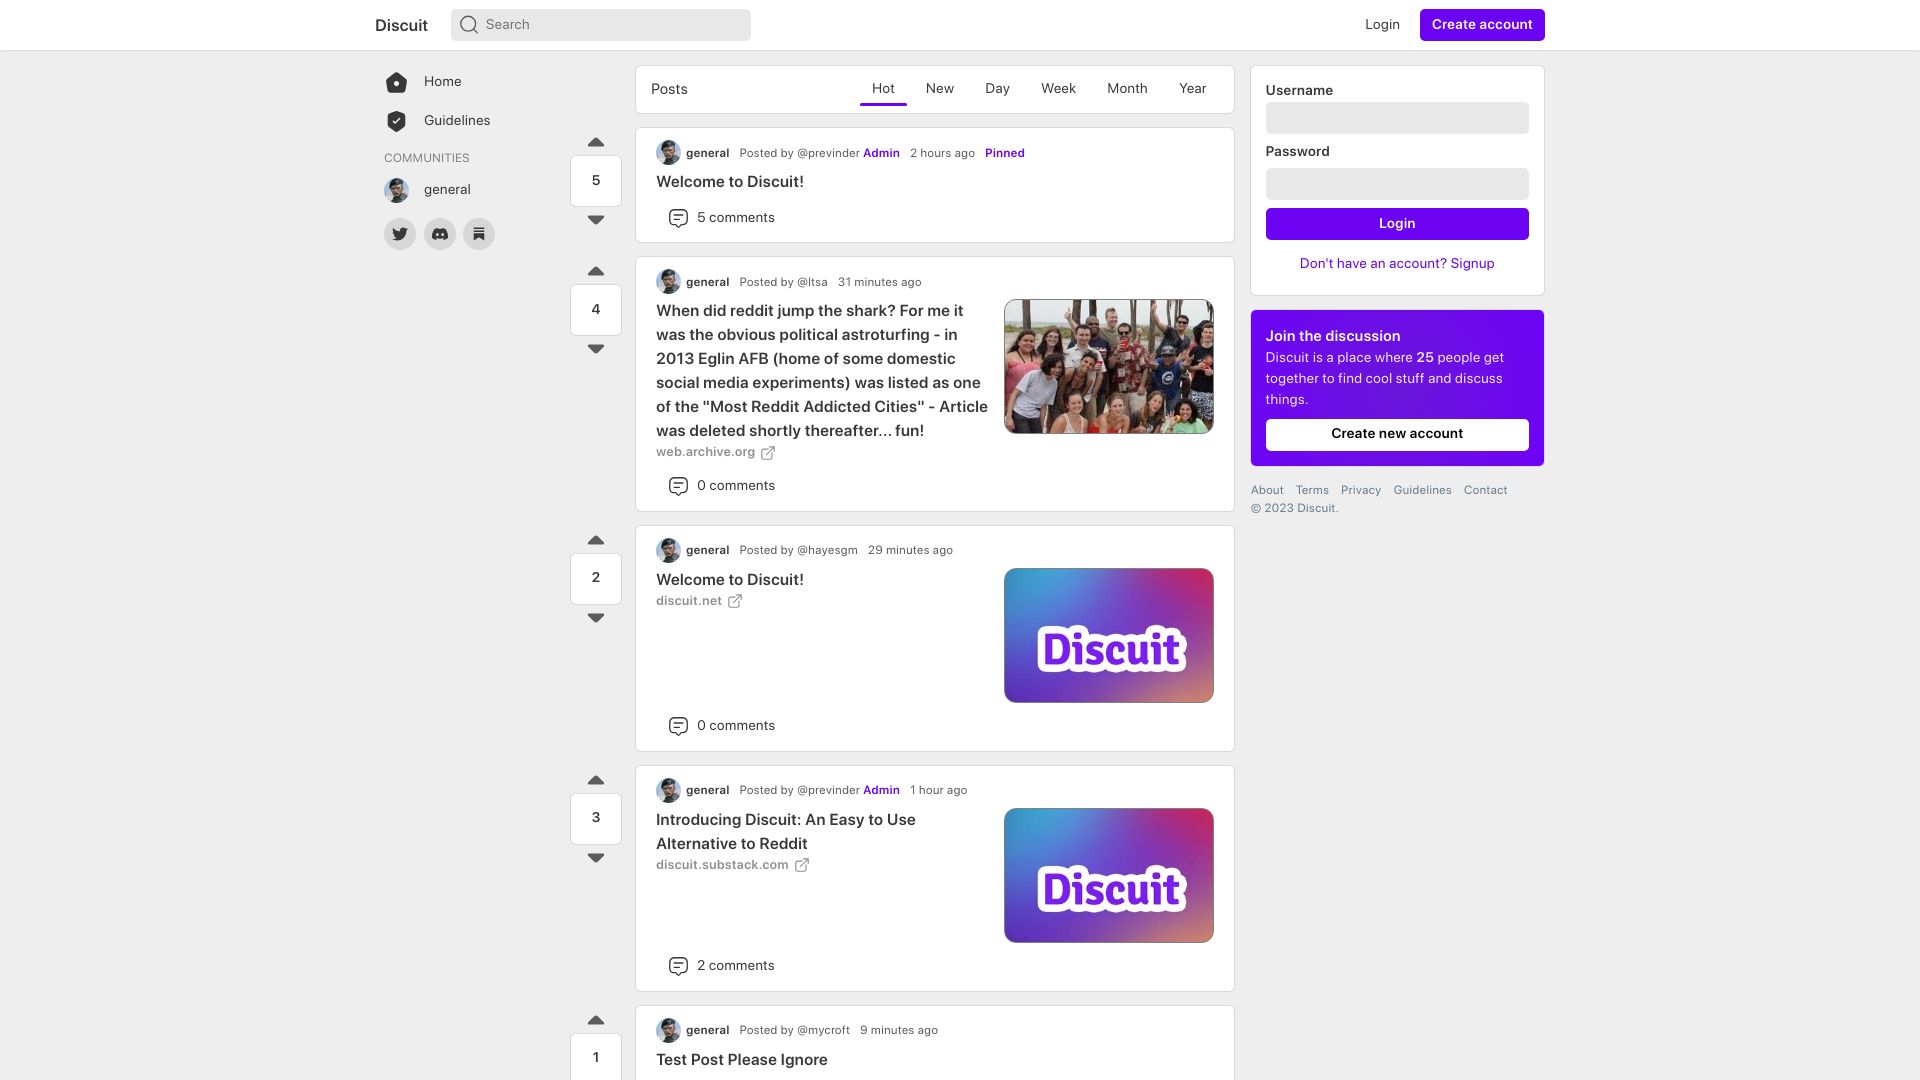Click the Posts label in the sort bar
Viewport: 1920px width, 1080px height.
click(x=669, y=89)
